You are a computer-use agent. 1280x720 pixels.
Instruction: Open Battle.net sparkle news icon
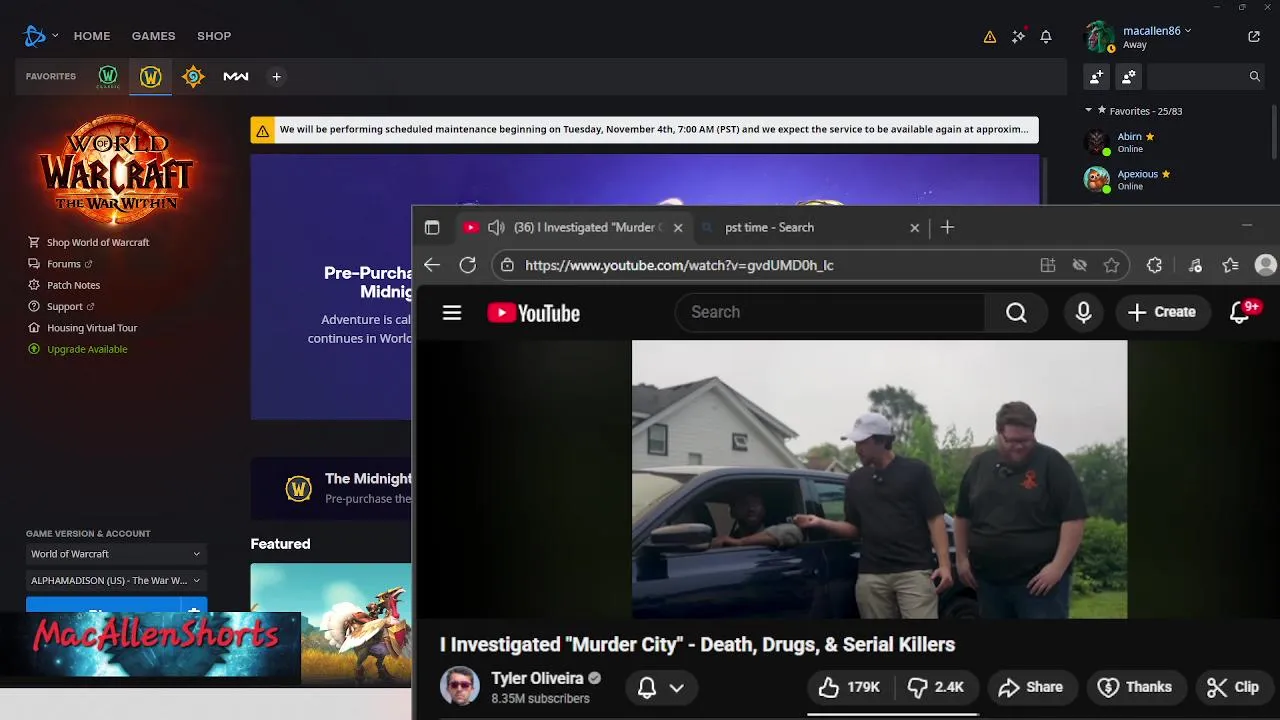1018,36
